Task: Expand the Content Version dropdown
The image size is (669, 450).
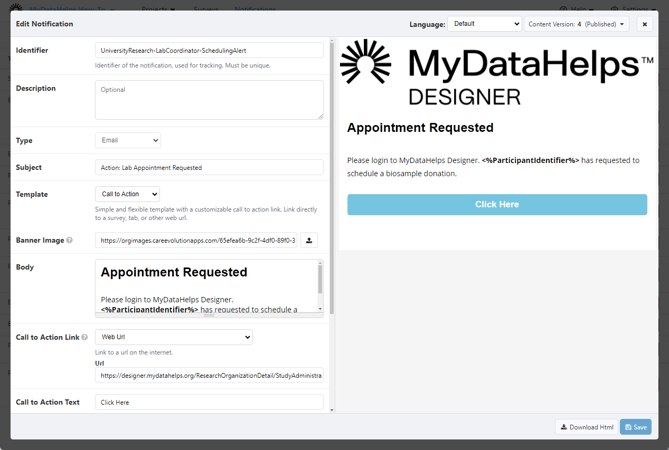Action: coord(577,24)
